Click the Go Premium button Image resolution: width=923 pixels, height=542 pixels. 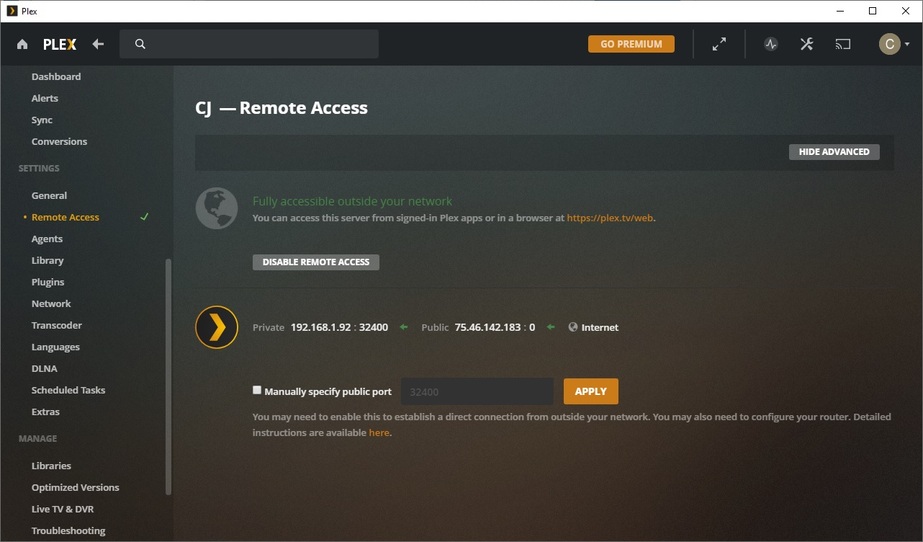click(631, 44)
